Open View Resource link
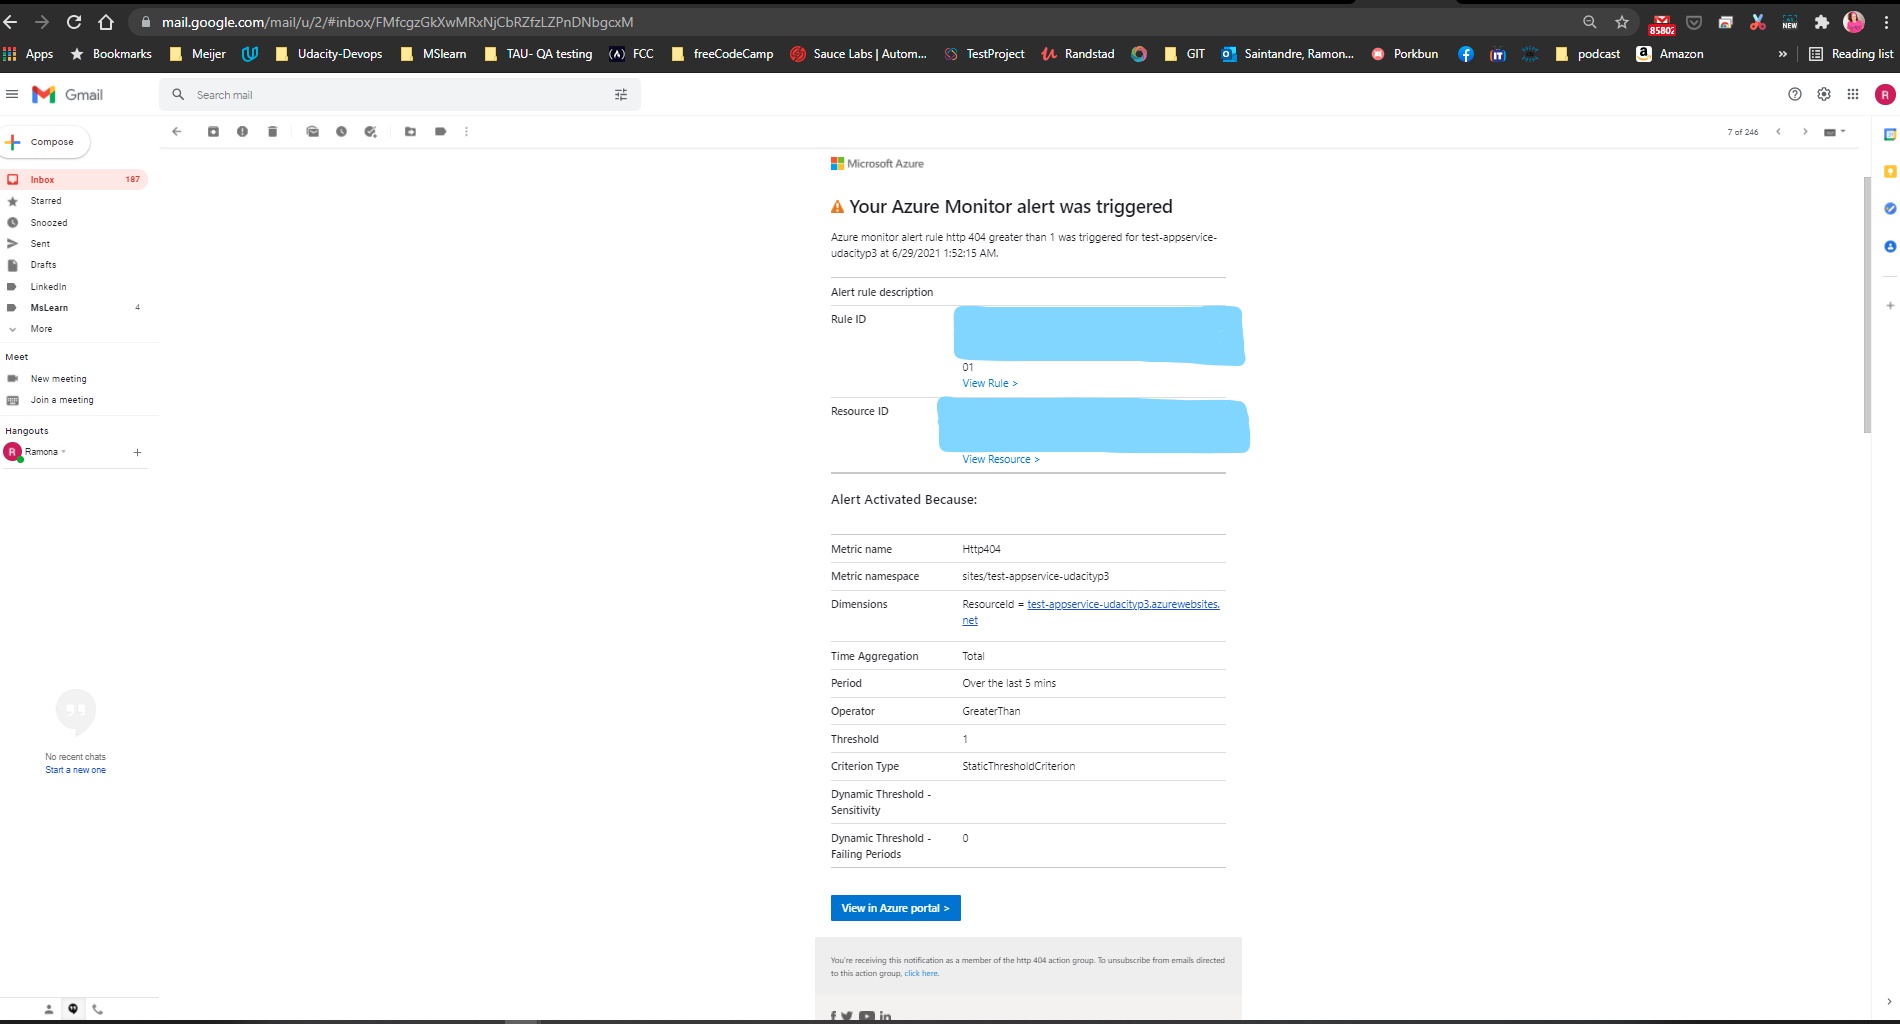 tap(1001, 459)
